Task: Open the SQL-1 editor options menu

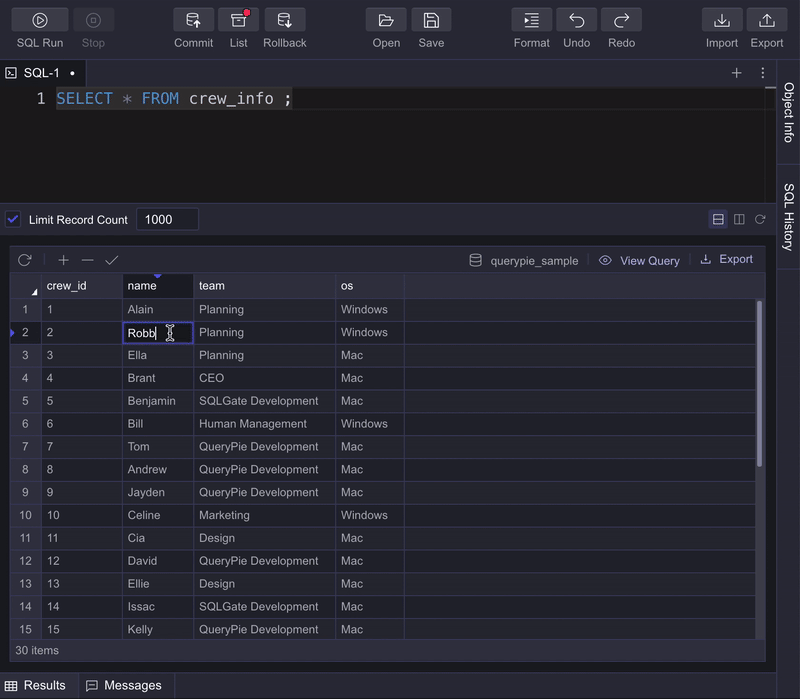Action: pos(763,72)
